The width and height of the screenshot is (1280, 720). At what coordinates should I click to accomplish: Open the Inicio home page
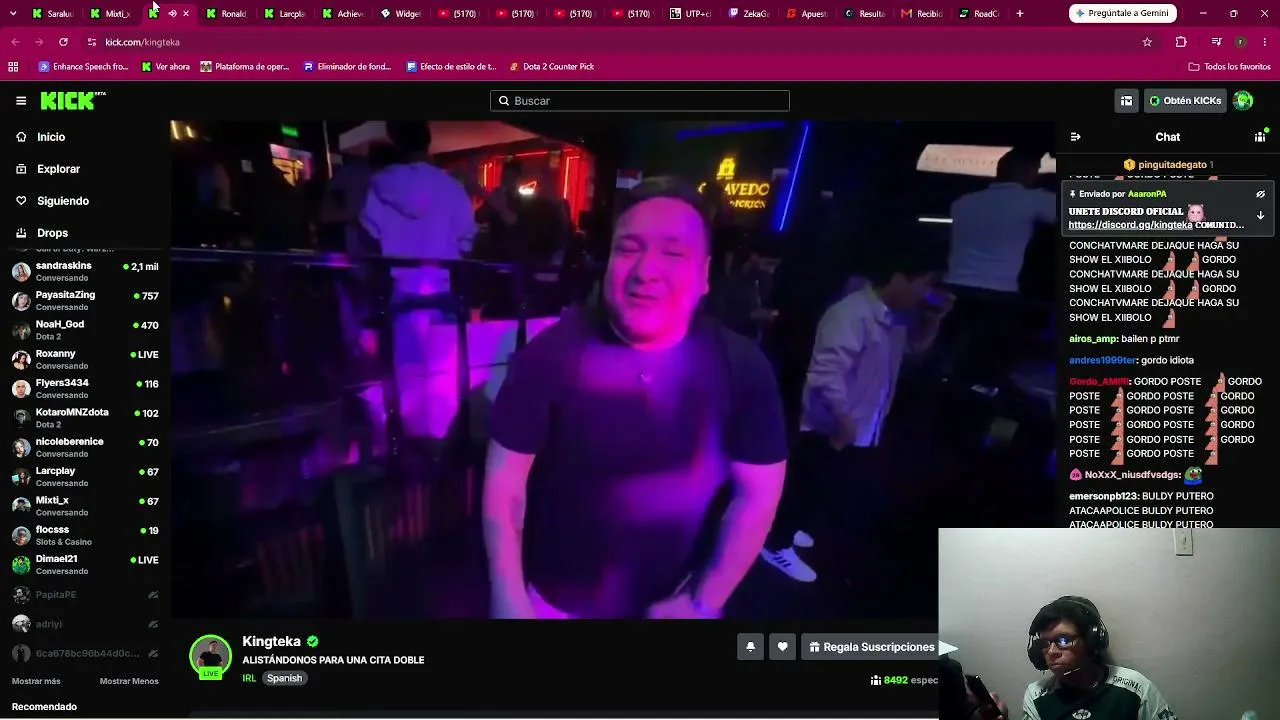click(x=51, y=137)
